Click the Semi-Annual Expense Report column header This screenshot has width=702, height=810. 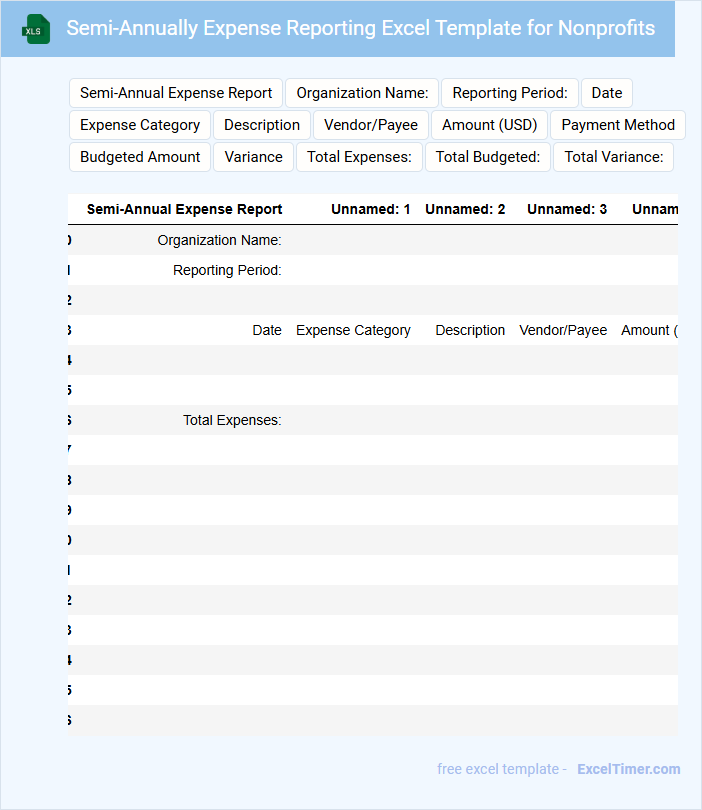[x=184, y=210]
